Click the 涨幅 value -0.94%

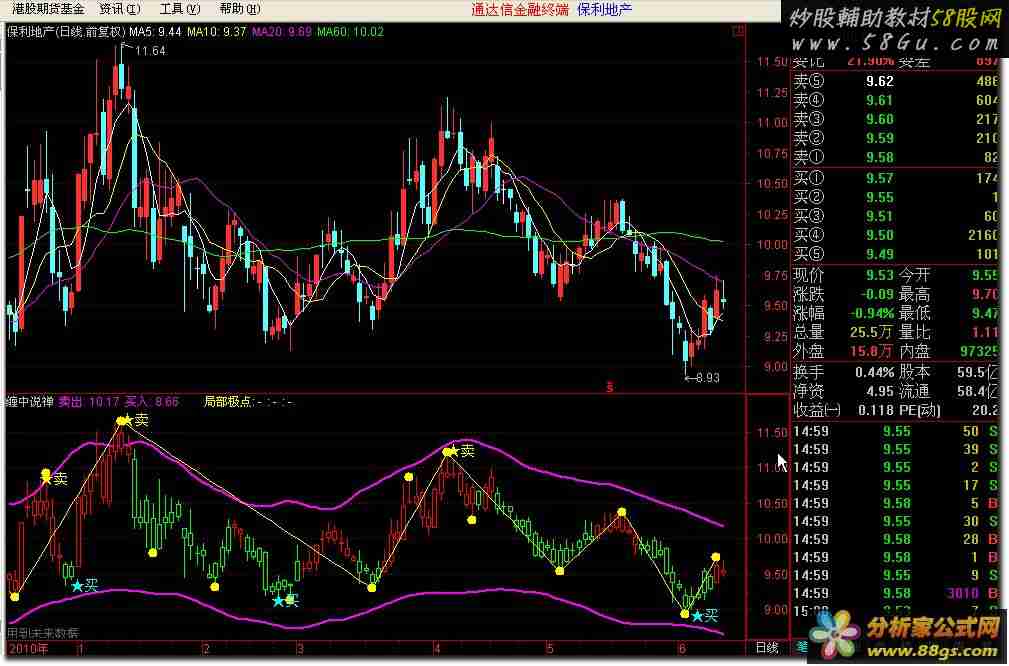point(870,313)
